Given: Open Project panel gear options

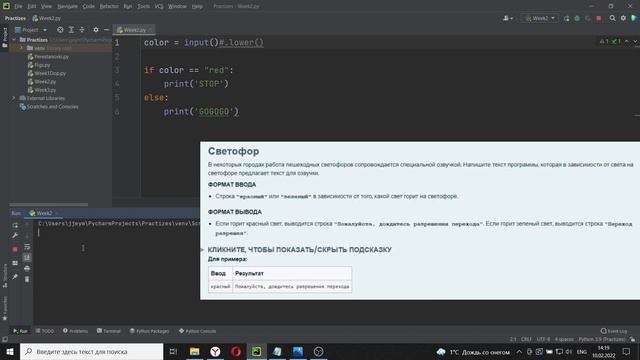Looking at the screenshot, I should (x=96, y=30).
